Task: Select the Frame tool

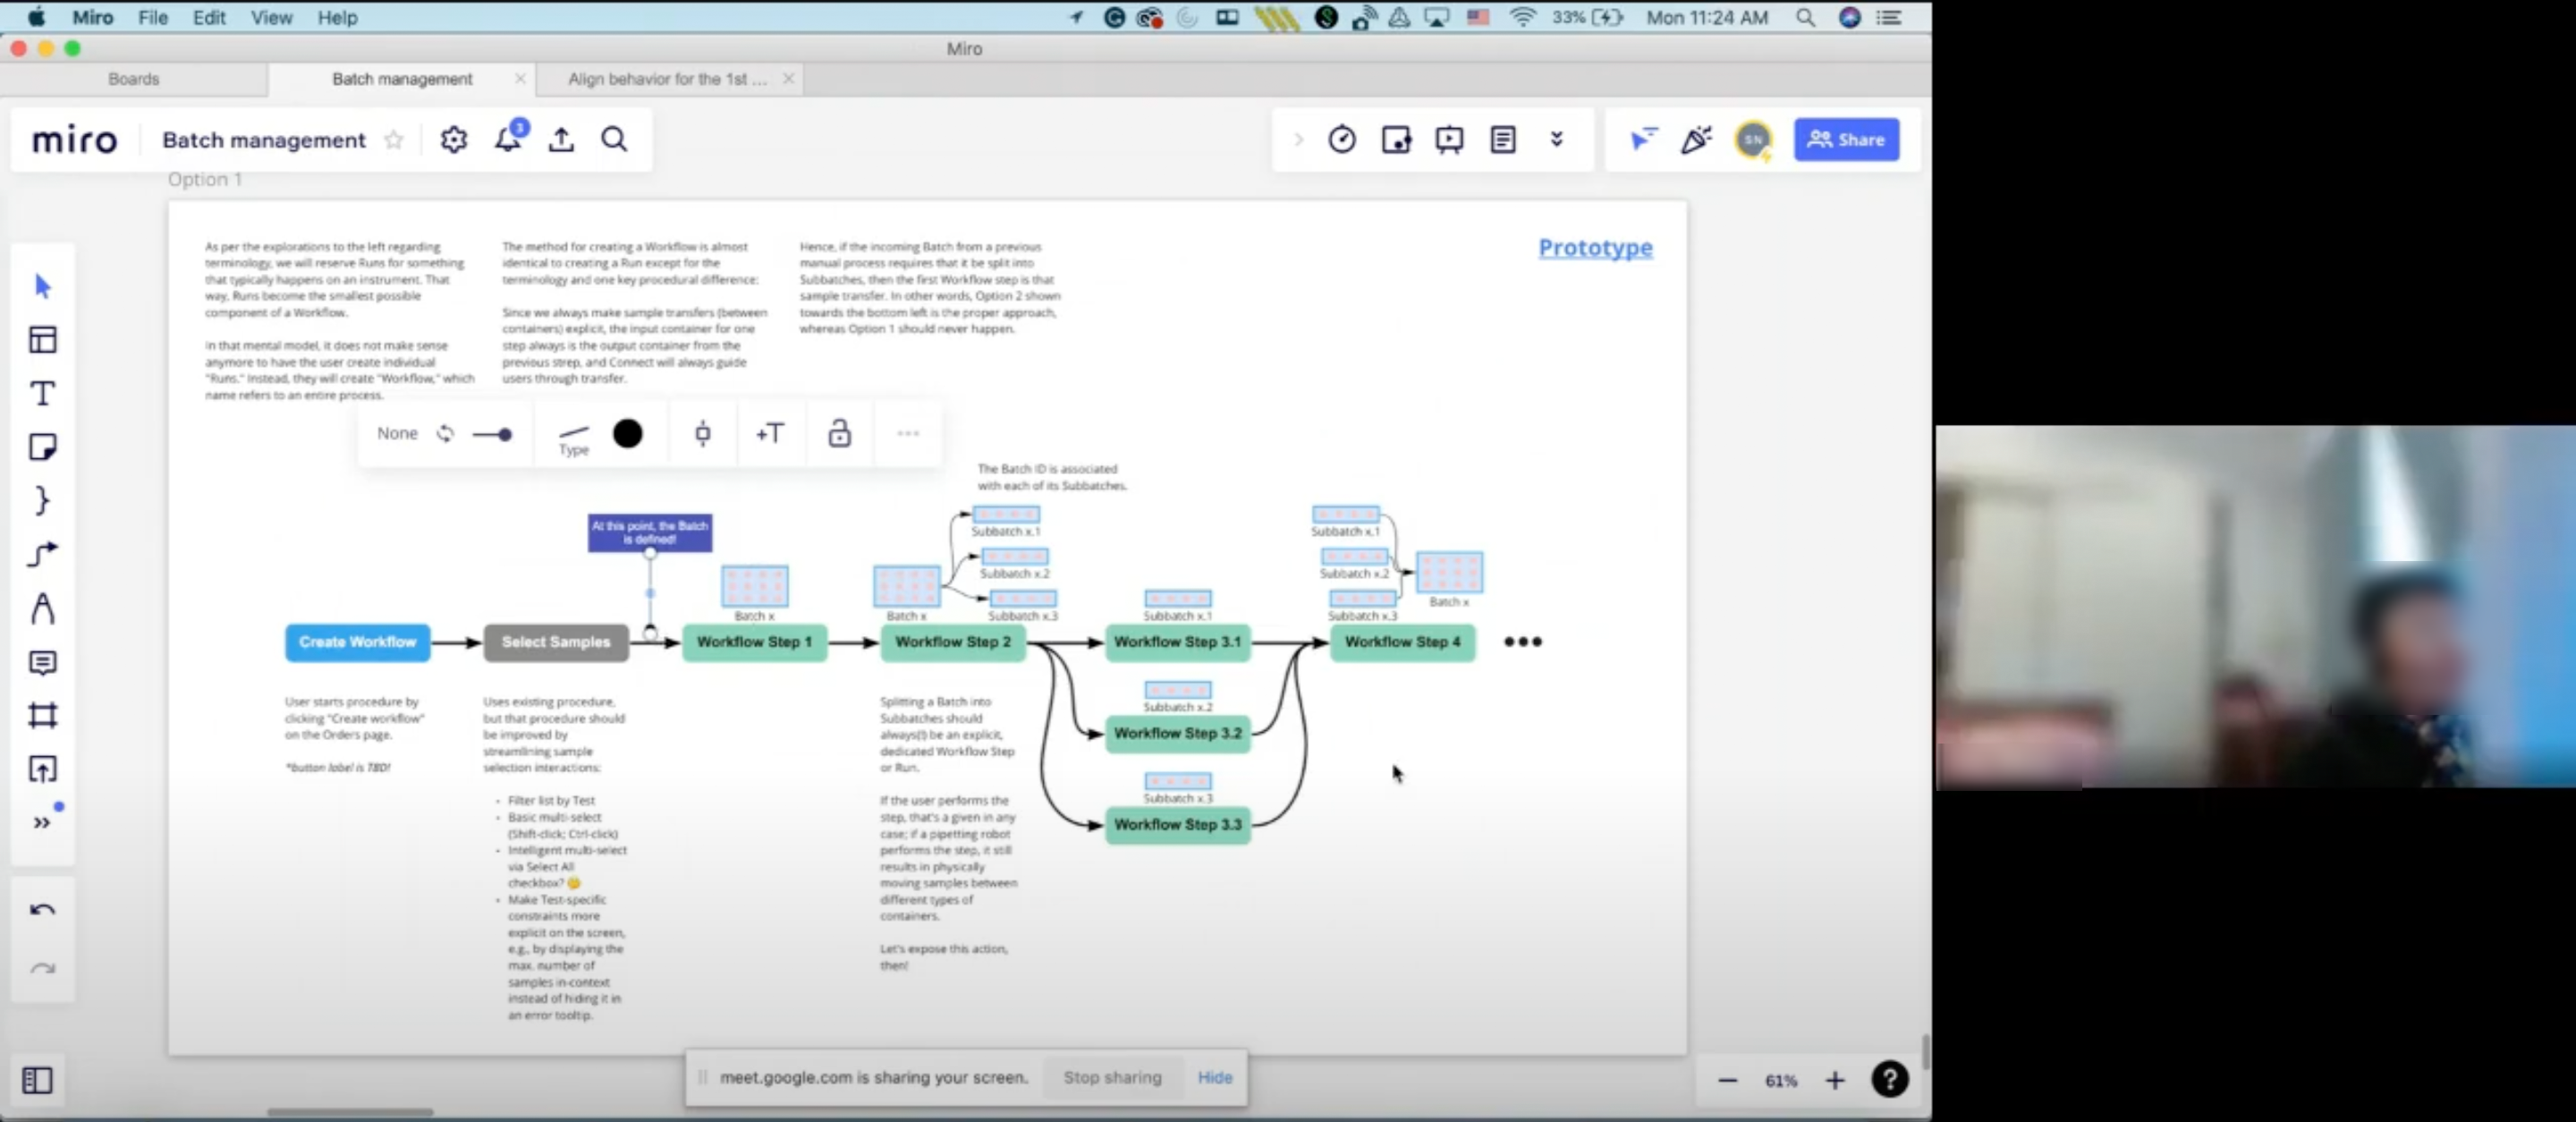Action: click(x=42, y=715)
